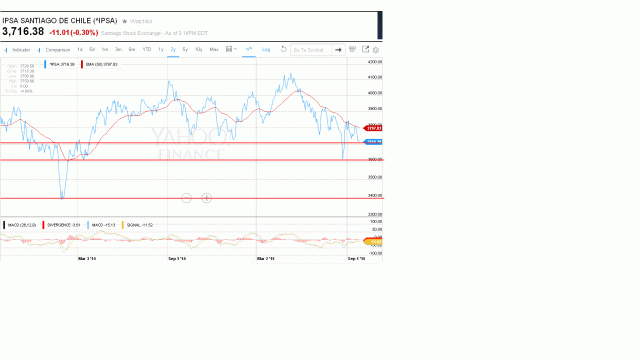Click the blue current price tag on axis

[x=373, y=142]
